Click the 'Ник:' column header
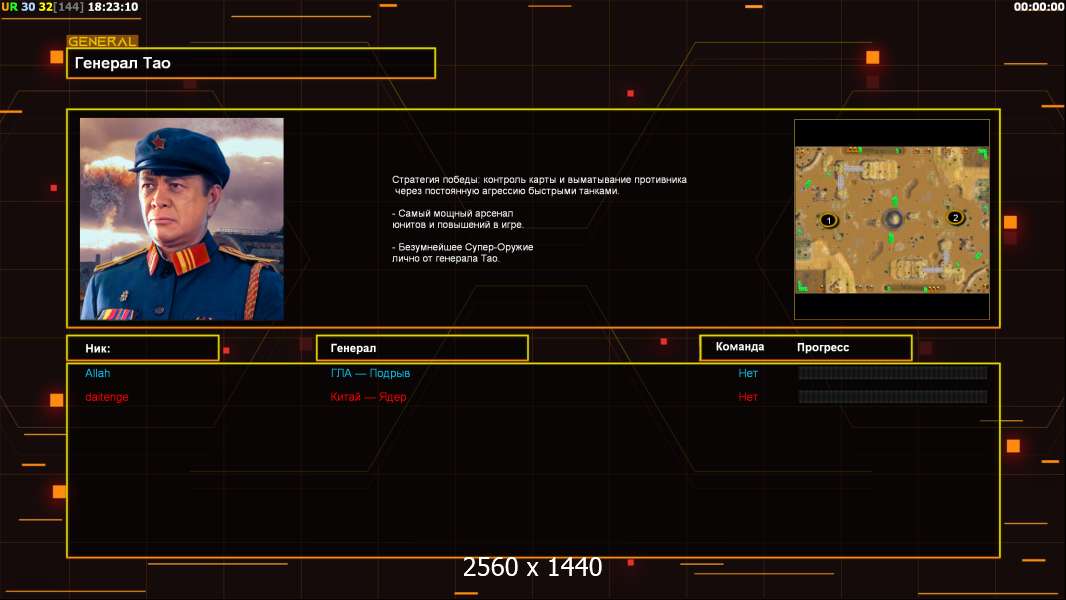 143,348
